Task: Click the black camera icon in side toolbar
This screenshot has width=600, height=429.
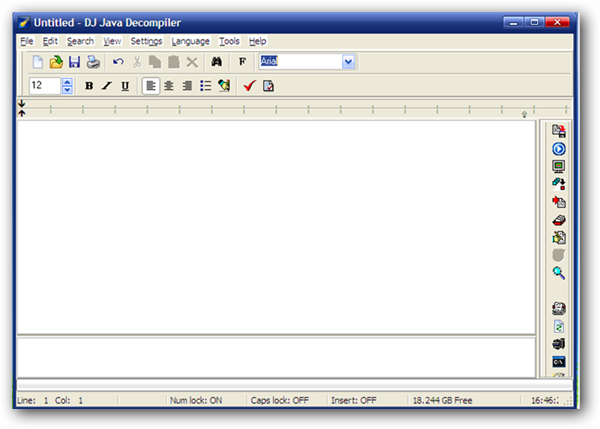Action: (x=559, y=344)
